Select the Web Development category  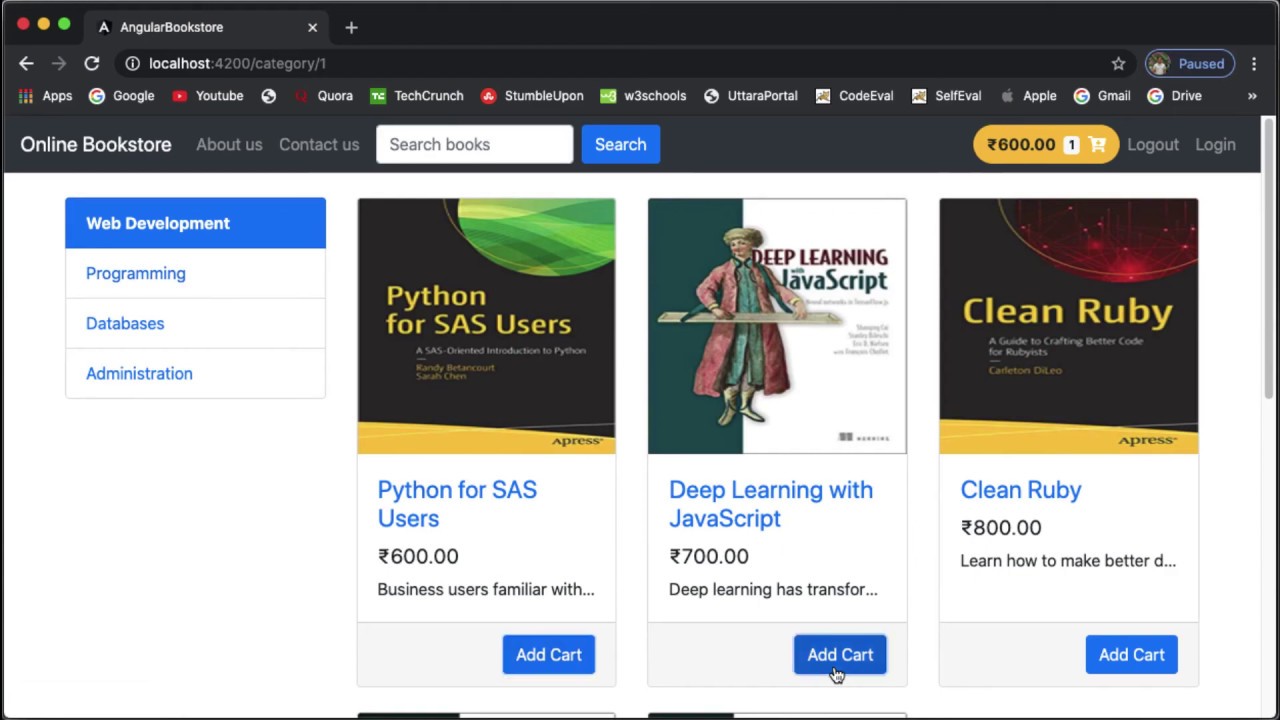[195, 223]
